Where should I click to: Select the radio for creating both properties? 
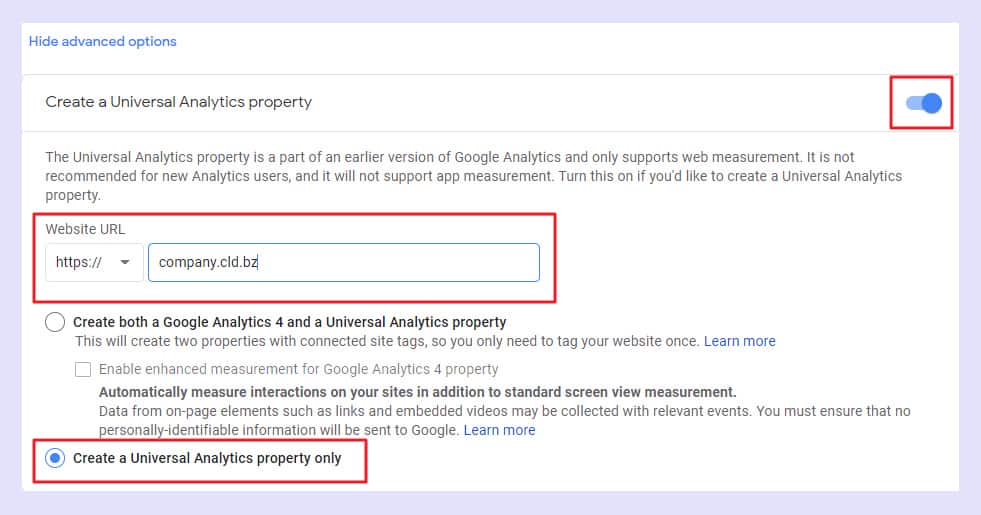pyautogui.click(x=55, y=322)
